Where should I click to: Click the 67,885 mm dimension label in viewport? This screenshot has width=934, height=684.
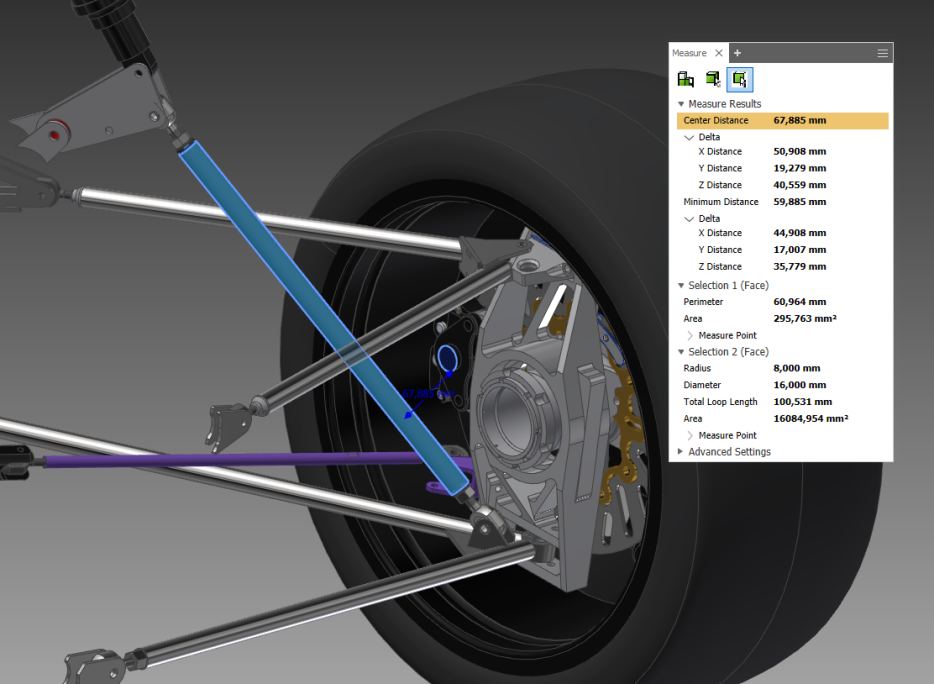click(x=429, y=394)
